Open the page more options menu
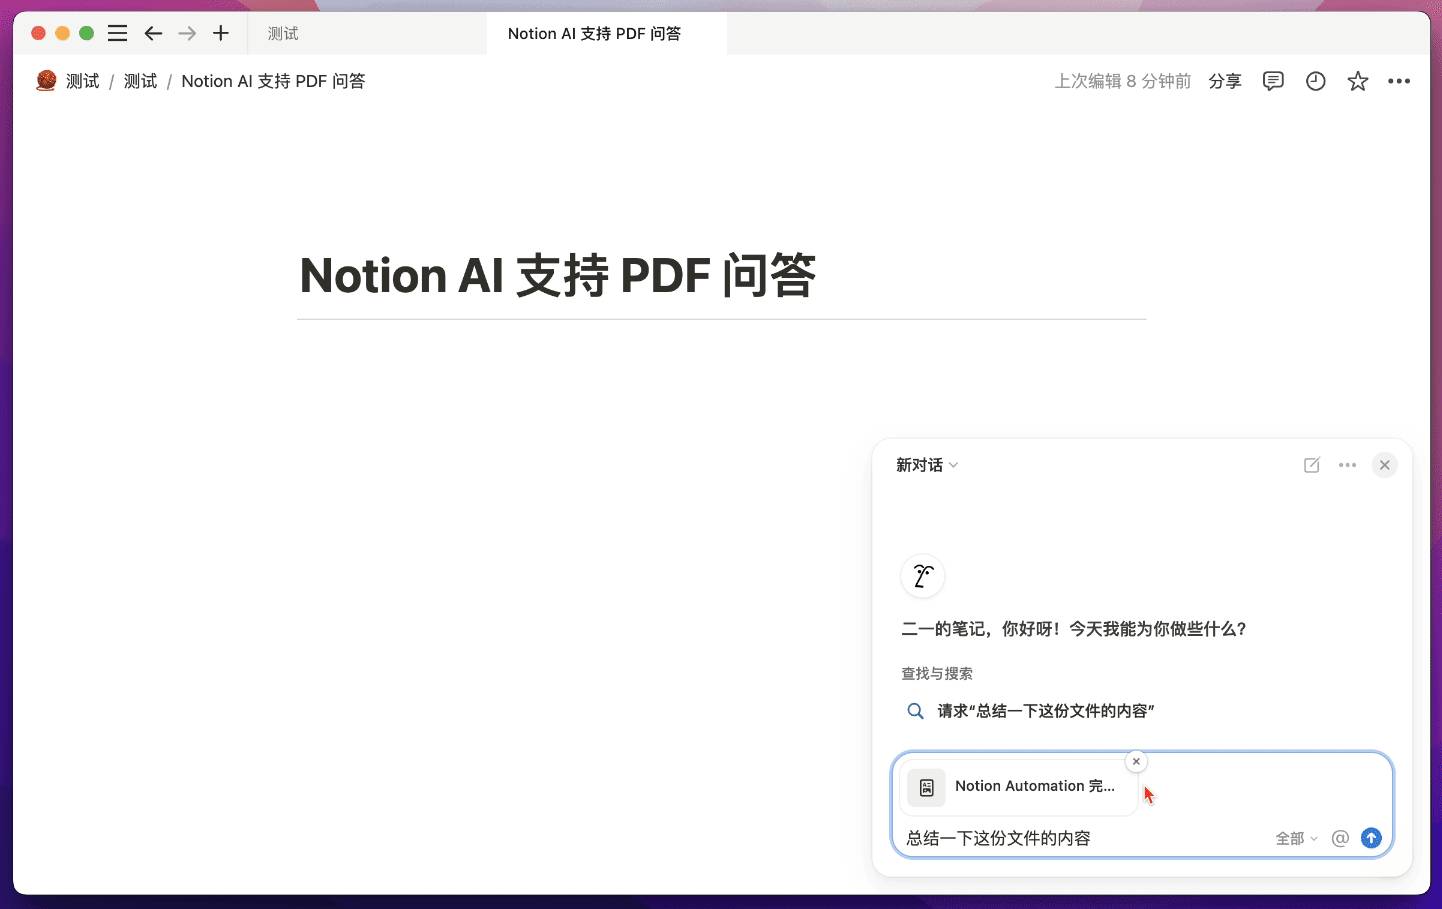1442x909 pixels. point(1399,81)
